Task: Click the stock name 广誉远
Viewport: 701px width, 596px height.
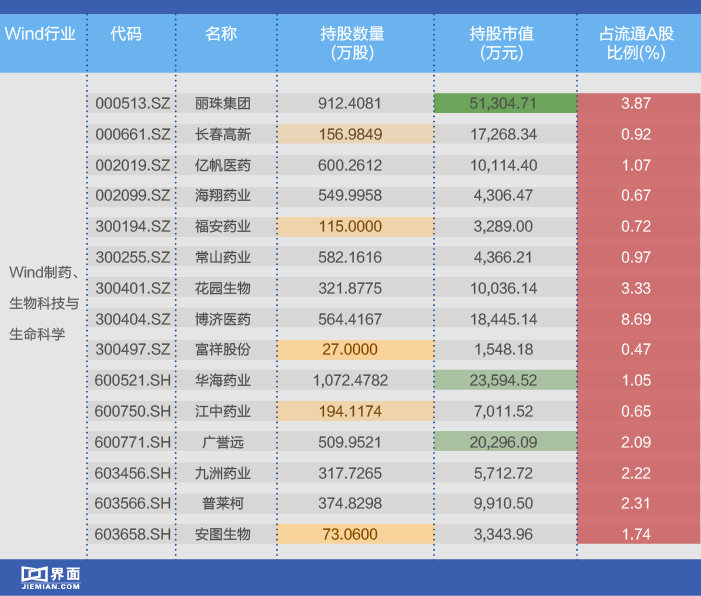Action: tap(223, 442)
